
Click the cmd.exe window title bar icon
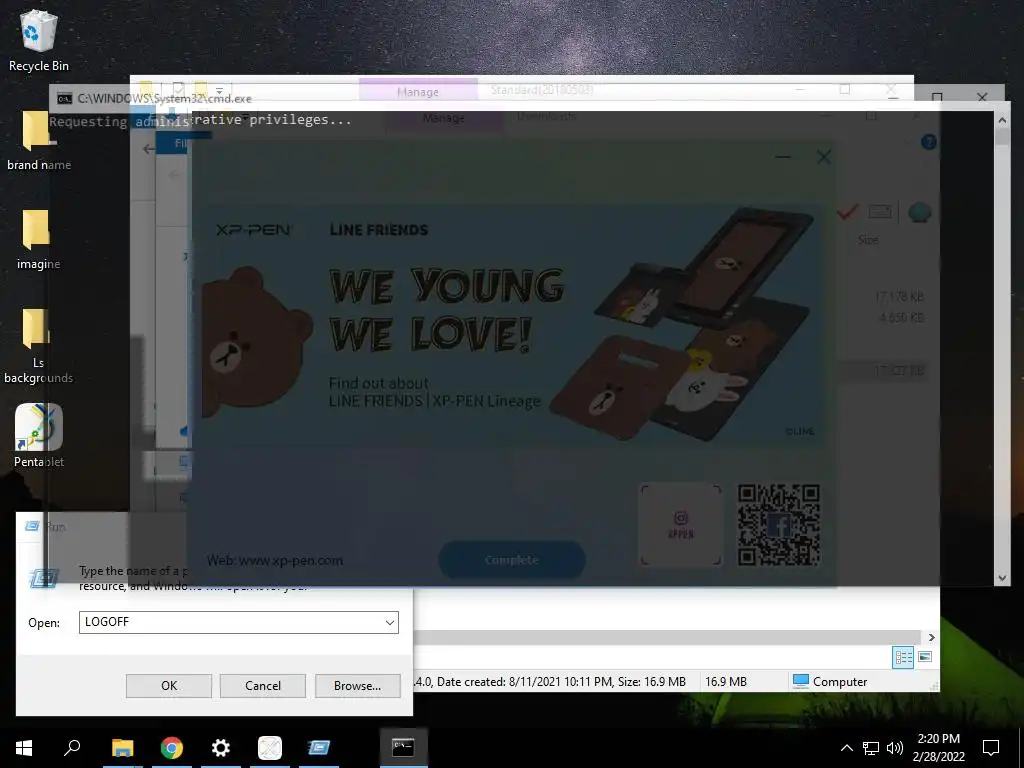[x=64, y=99]
